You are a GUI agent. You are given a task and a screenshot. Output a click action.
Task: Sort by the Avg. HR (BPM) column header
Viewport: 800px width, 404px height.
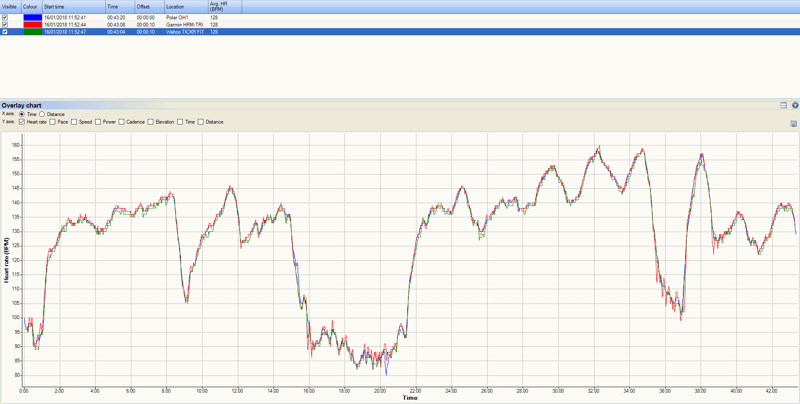point(225,7)
